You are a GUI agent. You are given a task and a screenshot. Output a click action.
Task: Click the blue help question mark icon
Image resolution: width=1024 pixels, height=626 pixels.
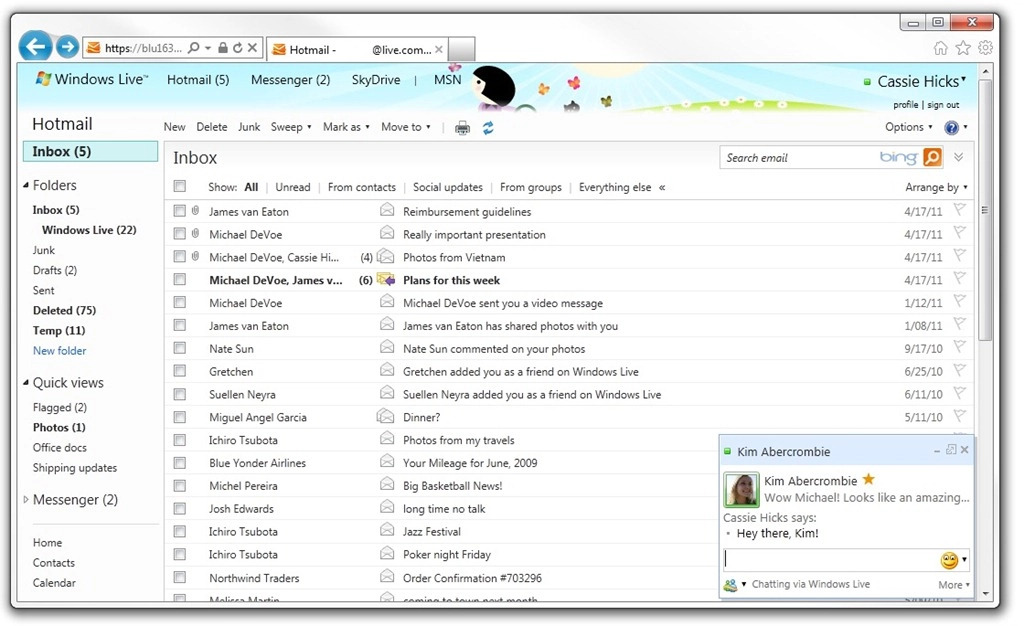[951, 127]
